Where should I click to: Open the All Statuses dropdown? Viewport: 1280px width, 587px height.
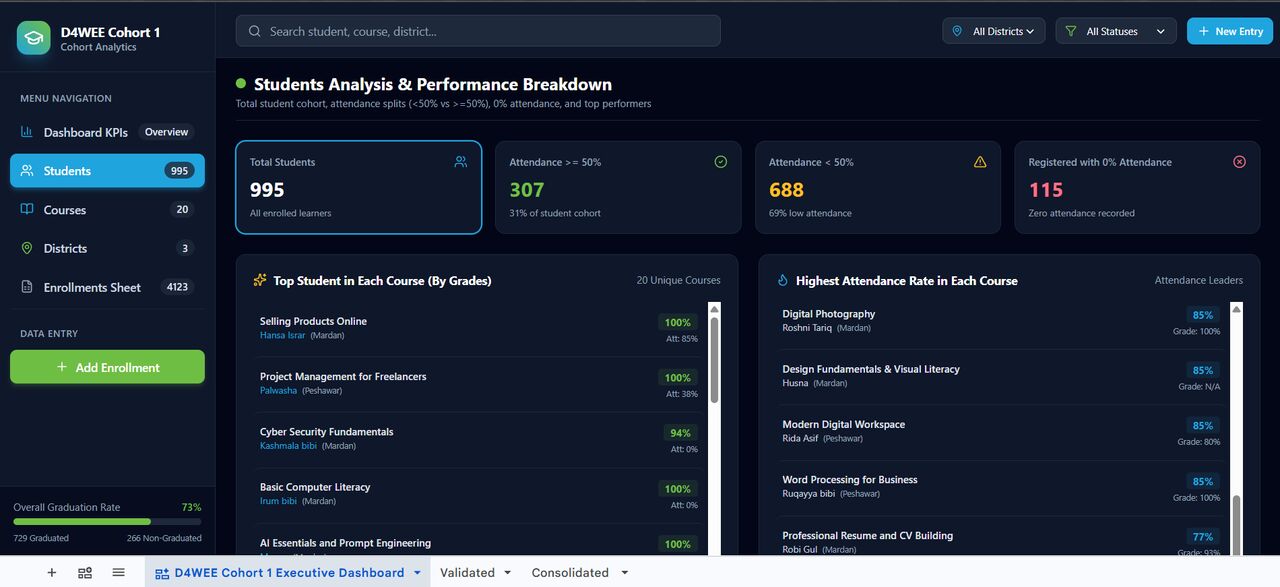click(1117, 31)
